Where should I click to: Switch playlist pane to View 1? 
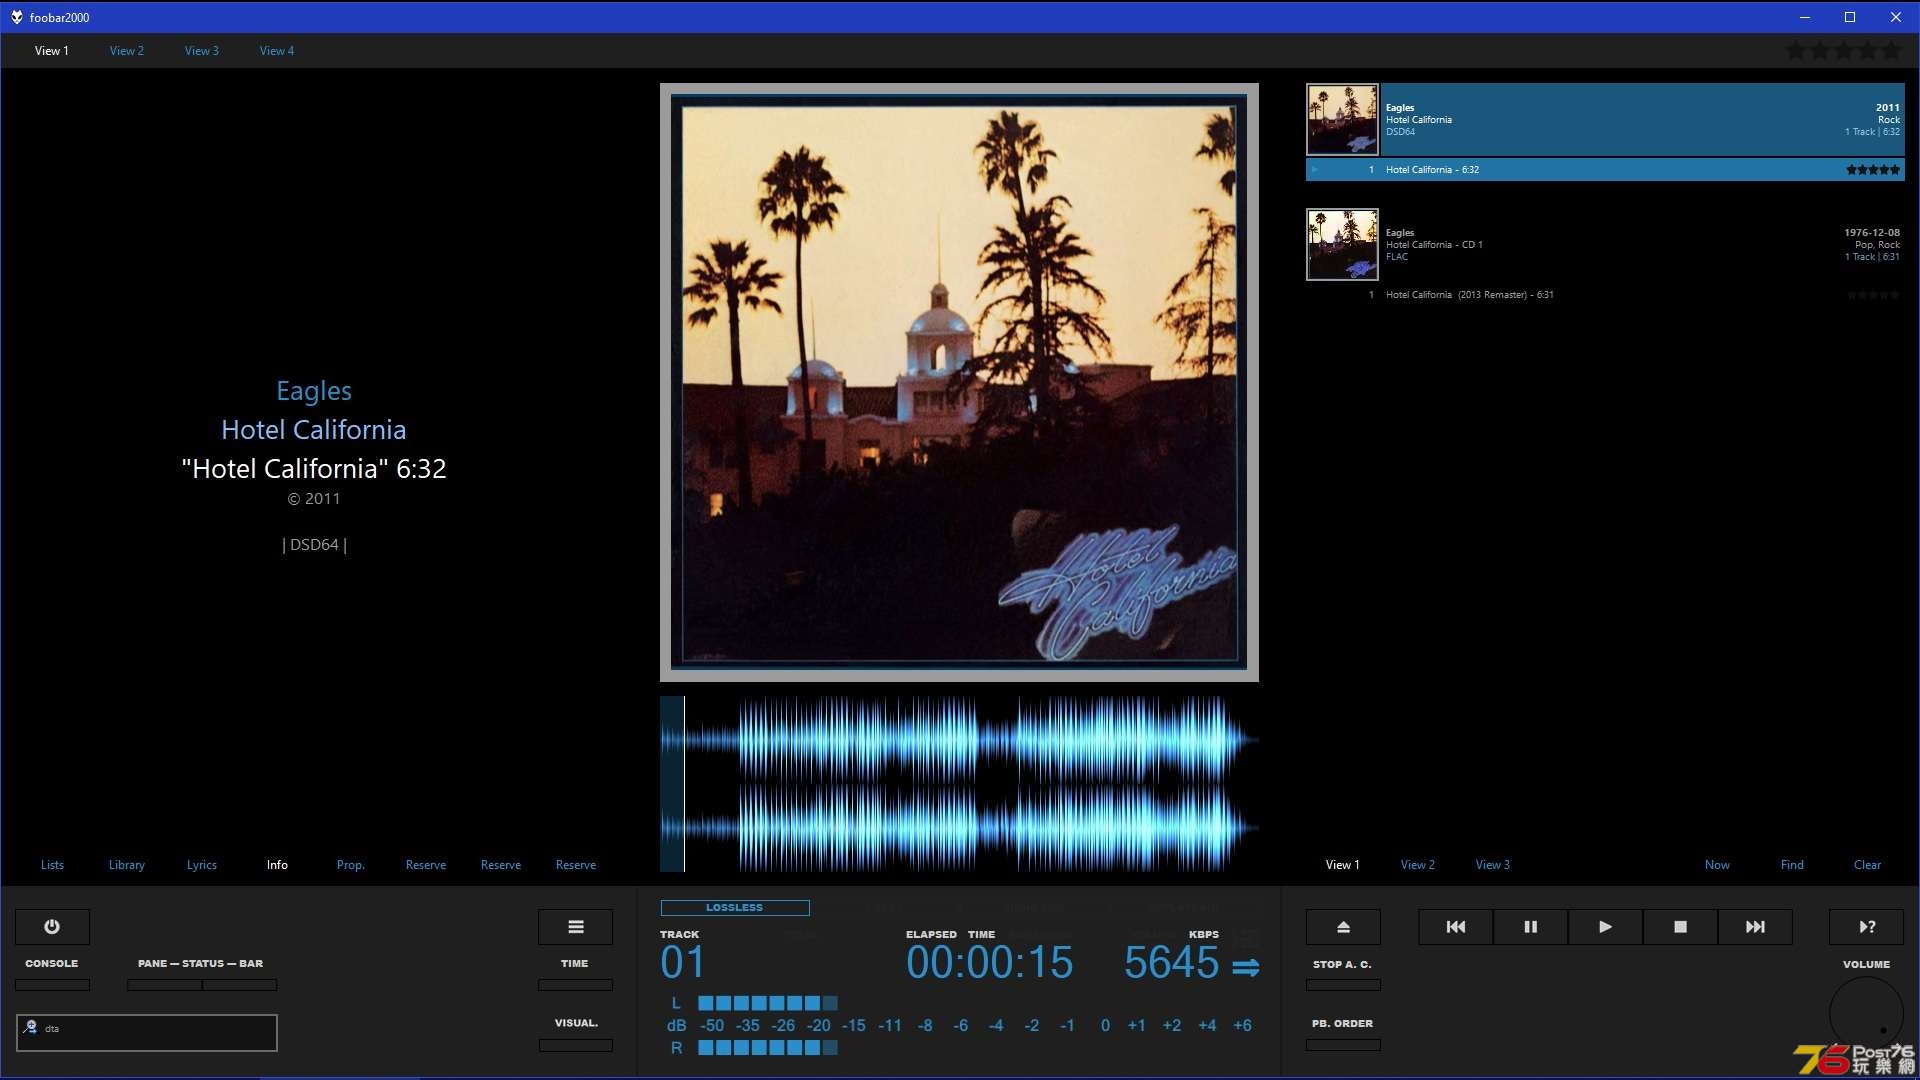coord(1343,865)
